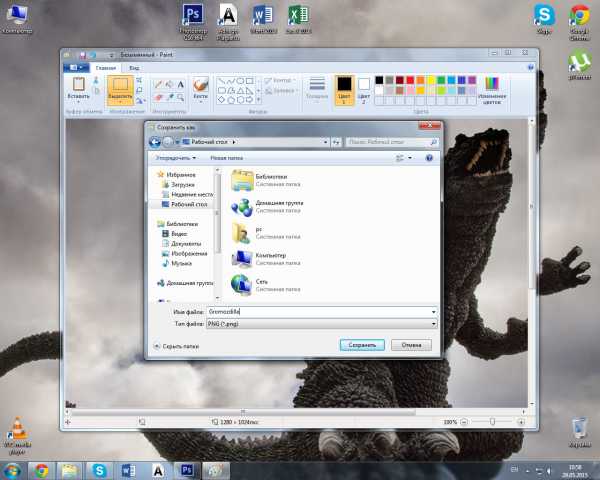Open the blue Paint file menu button
Image resolution: width=600 pixels, height=480 pixels.
(76, 68)
